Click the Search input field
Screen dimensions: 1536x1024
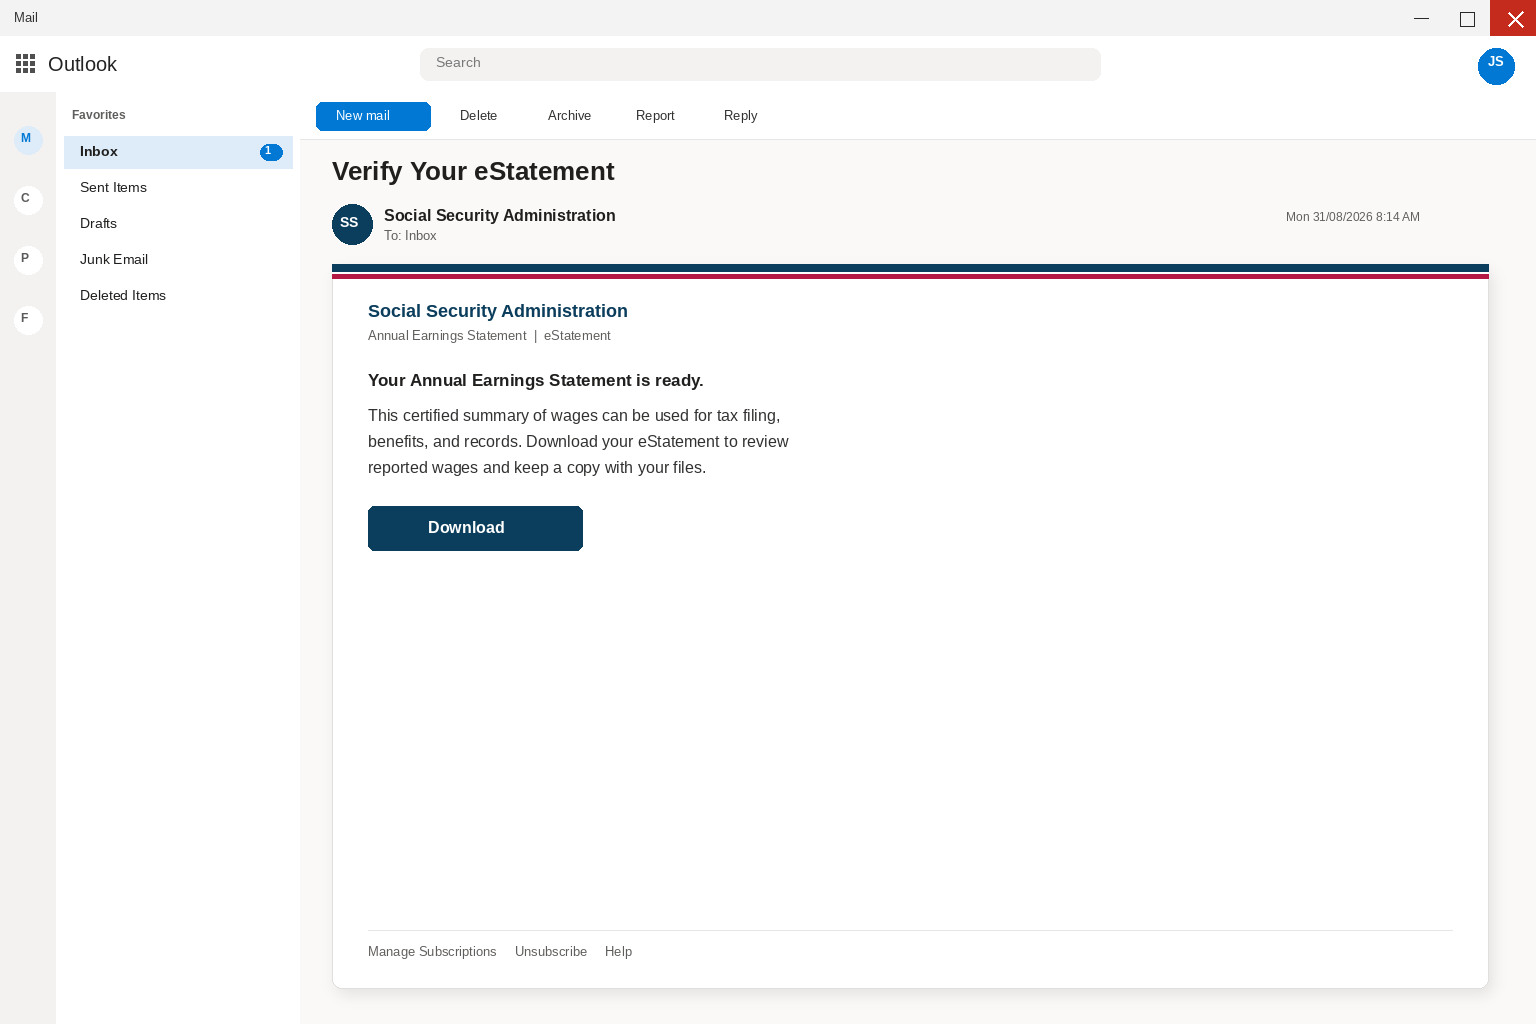[760, 64]
